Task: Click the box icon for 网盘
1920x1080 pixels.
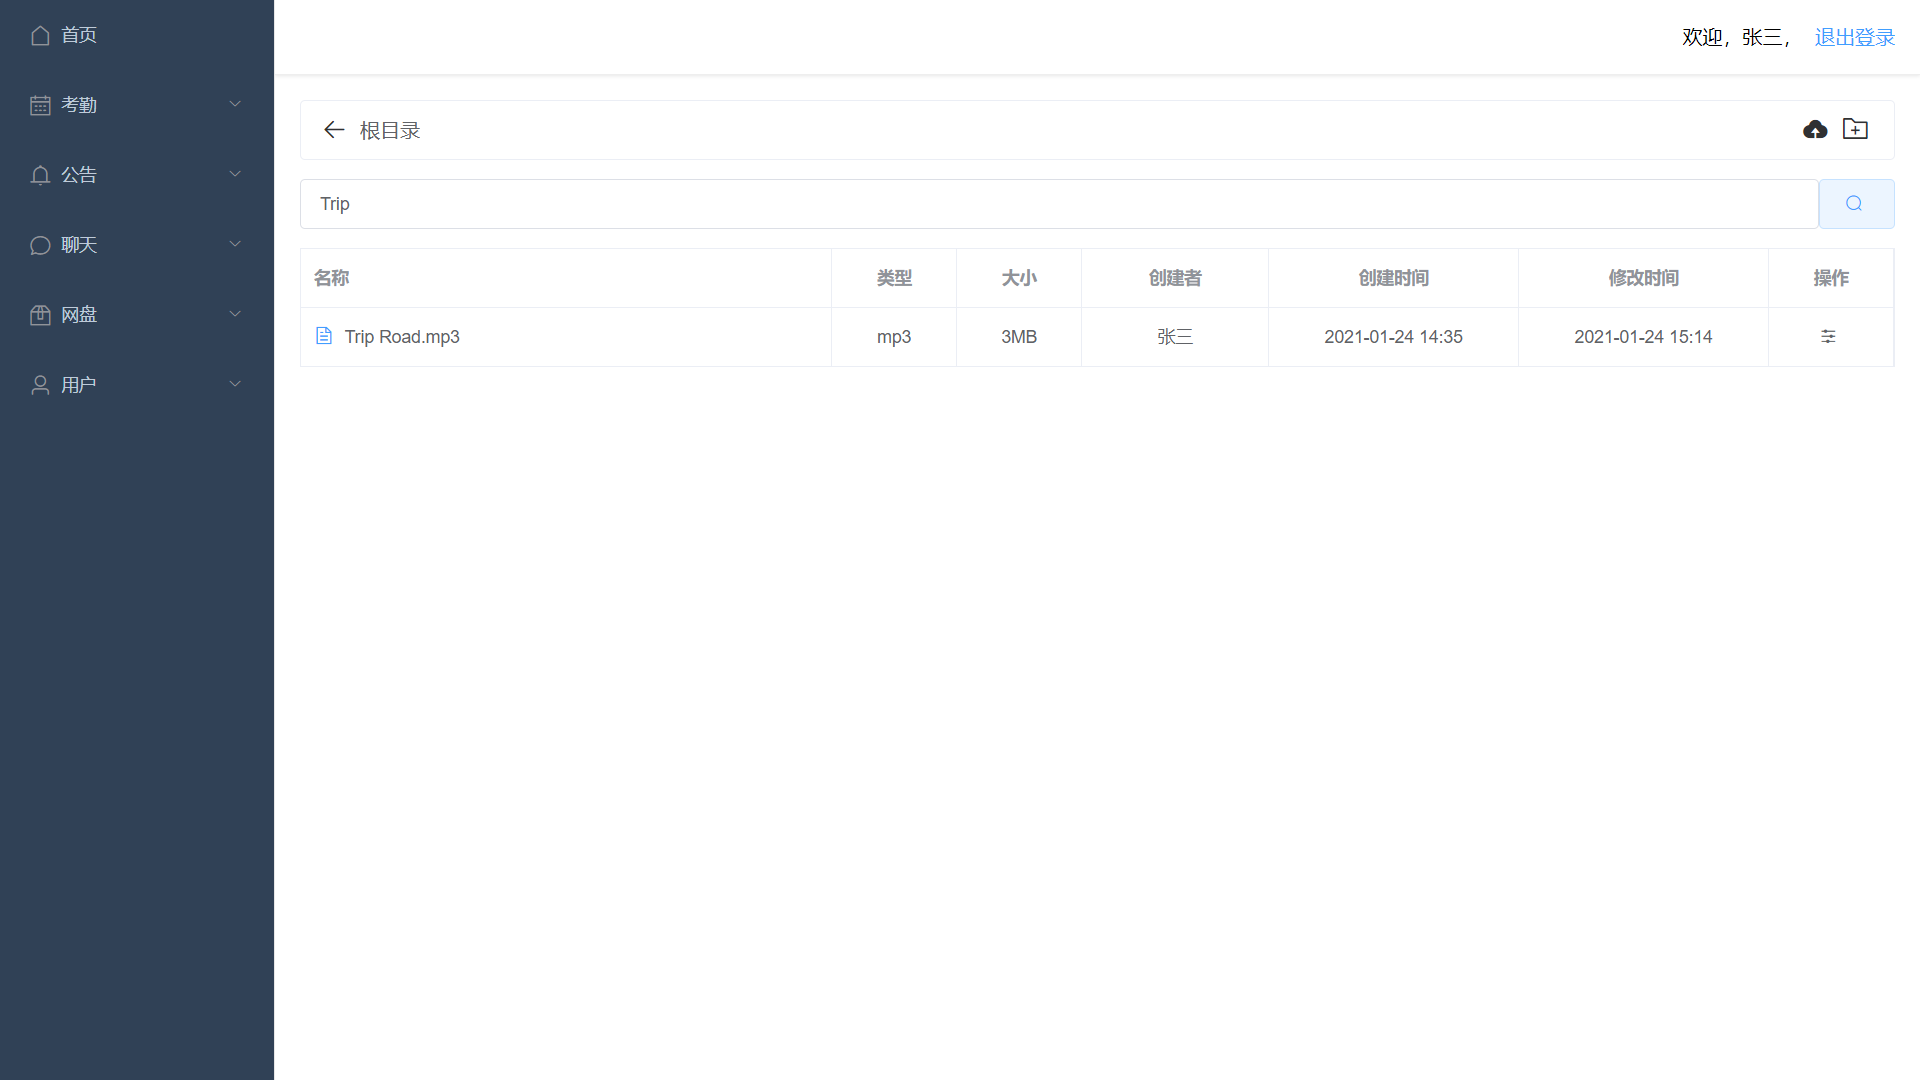Action: coord(40,315)
